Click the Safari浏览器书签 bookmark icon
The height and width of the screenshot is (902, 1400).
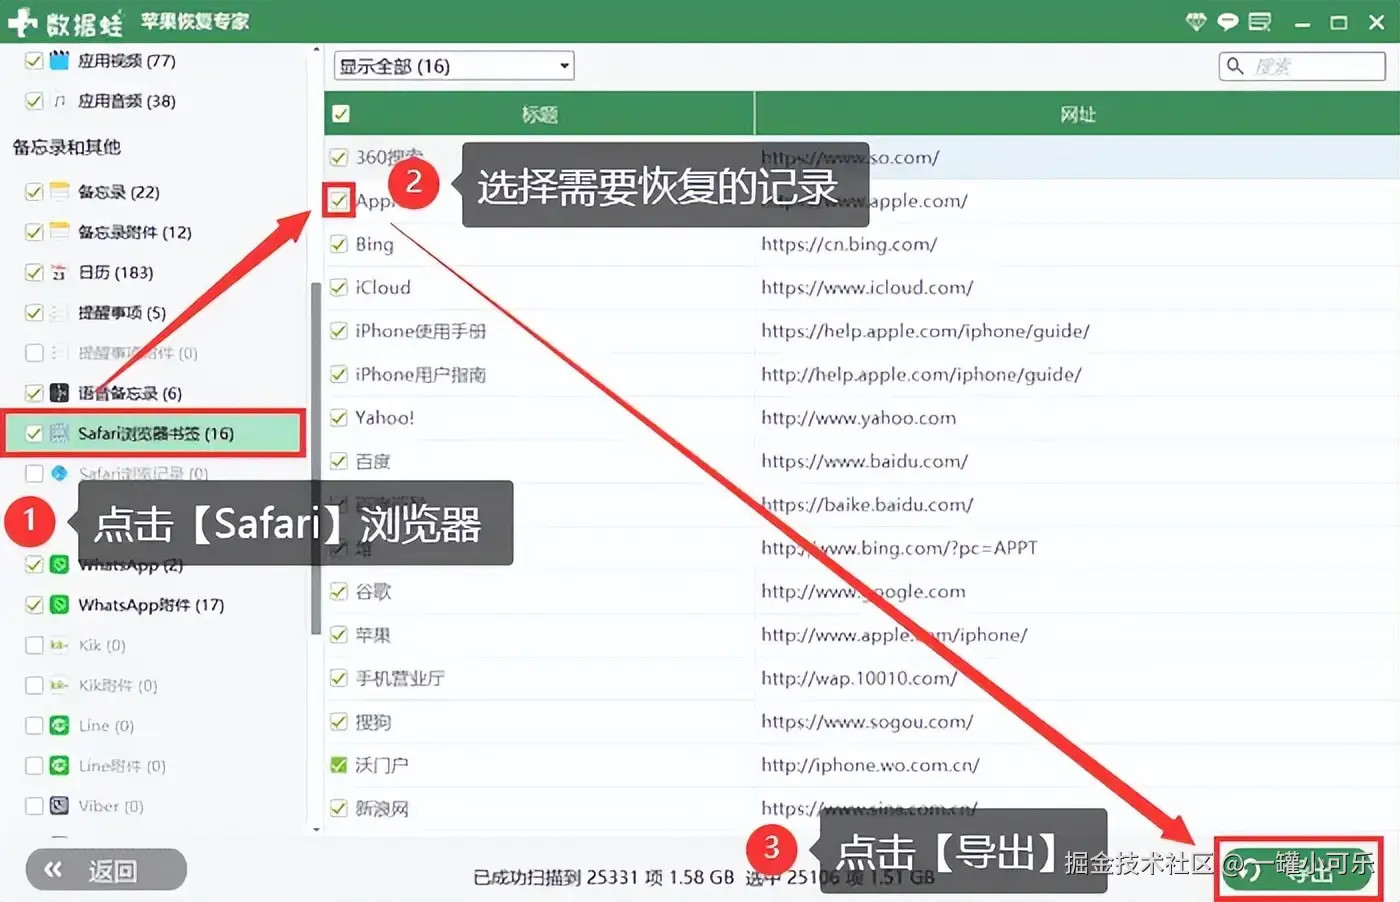[59, 433]
